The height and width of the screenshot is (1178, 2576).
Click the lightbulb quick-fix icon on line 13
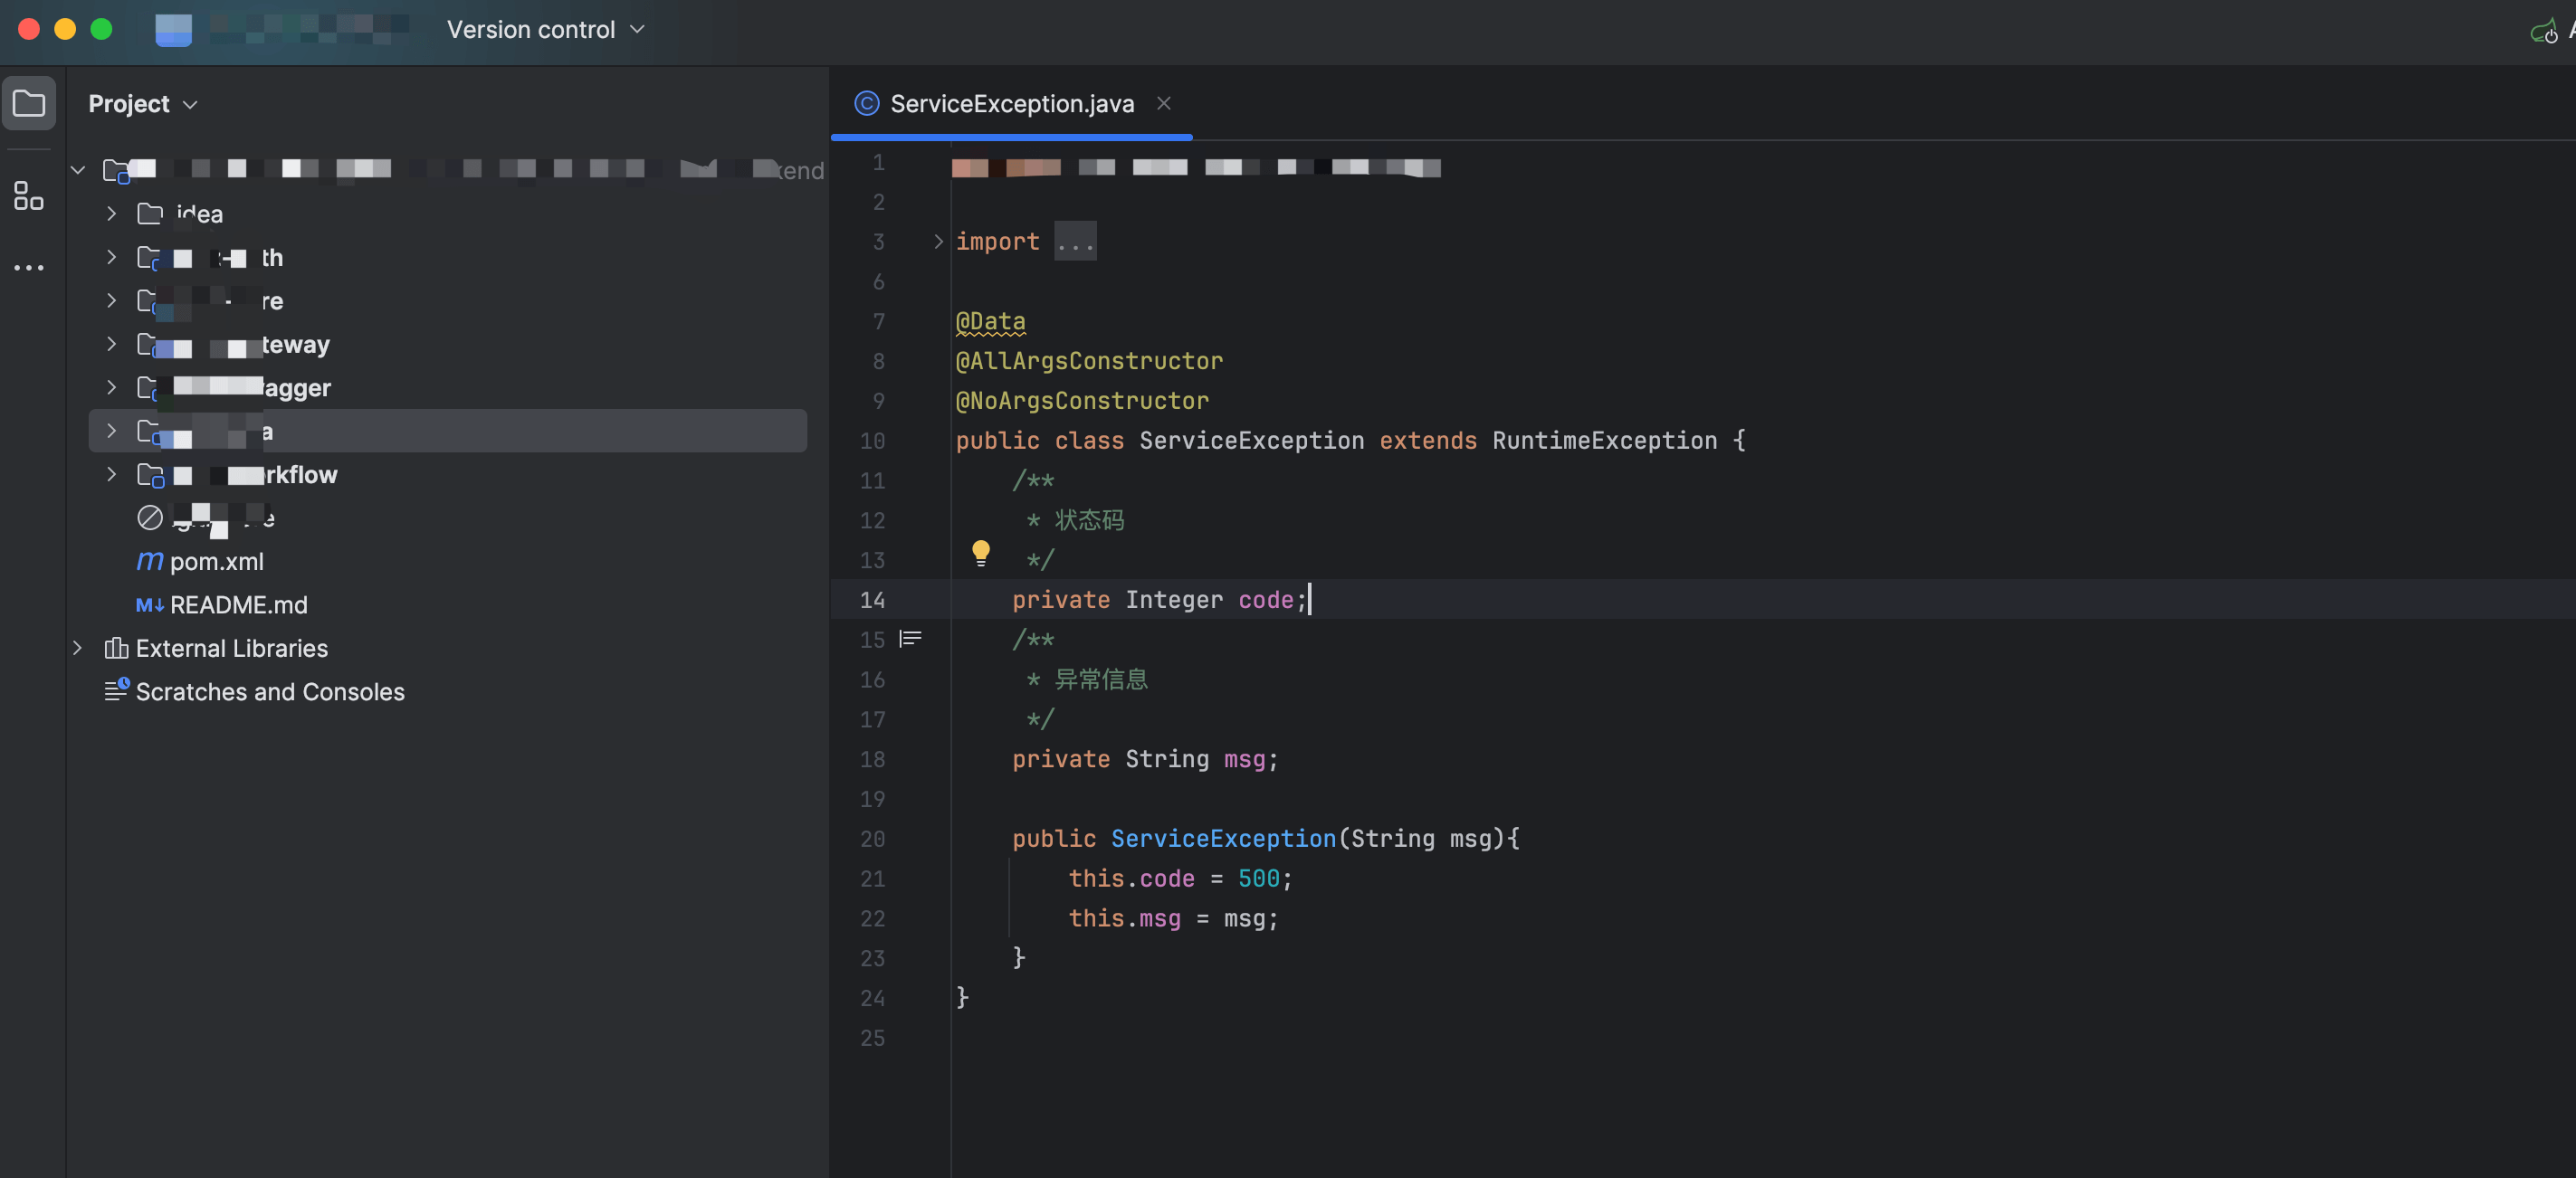tap(981, 553)
